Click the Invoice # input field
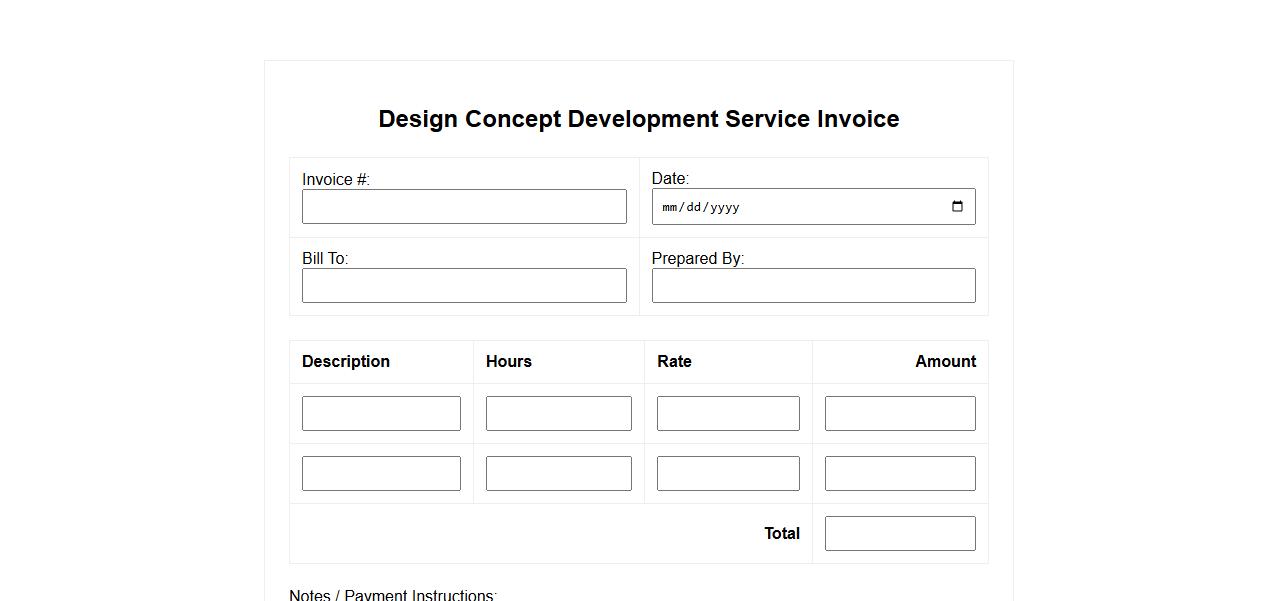This screenshot has width=1278, height=601. [464, 207]
